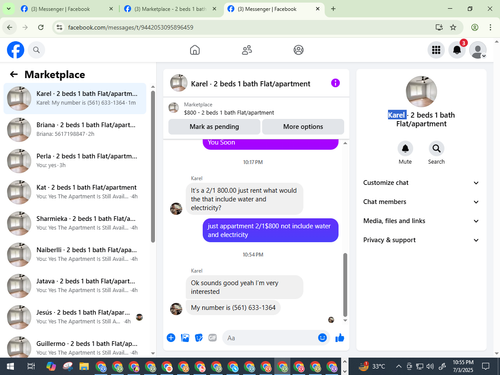This screenshot has width=500, height=375.
Task: Open the notifications bell in Facebook header
Action: point(457,50)
